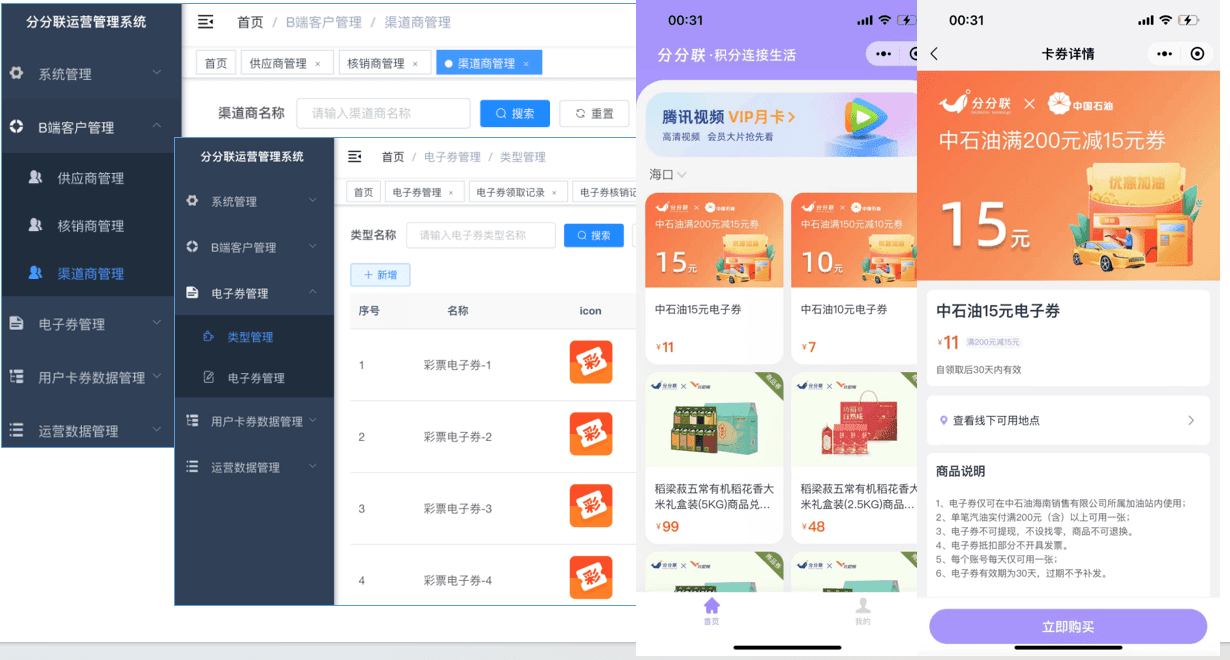Viewport: 1230px width, 660px height.
Task: Click the 重置 button
Action: tap(594, 114)
